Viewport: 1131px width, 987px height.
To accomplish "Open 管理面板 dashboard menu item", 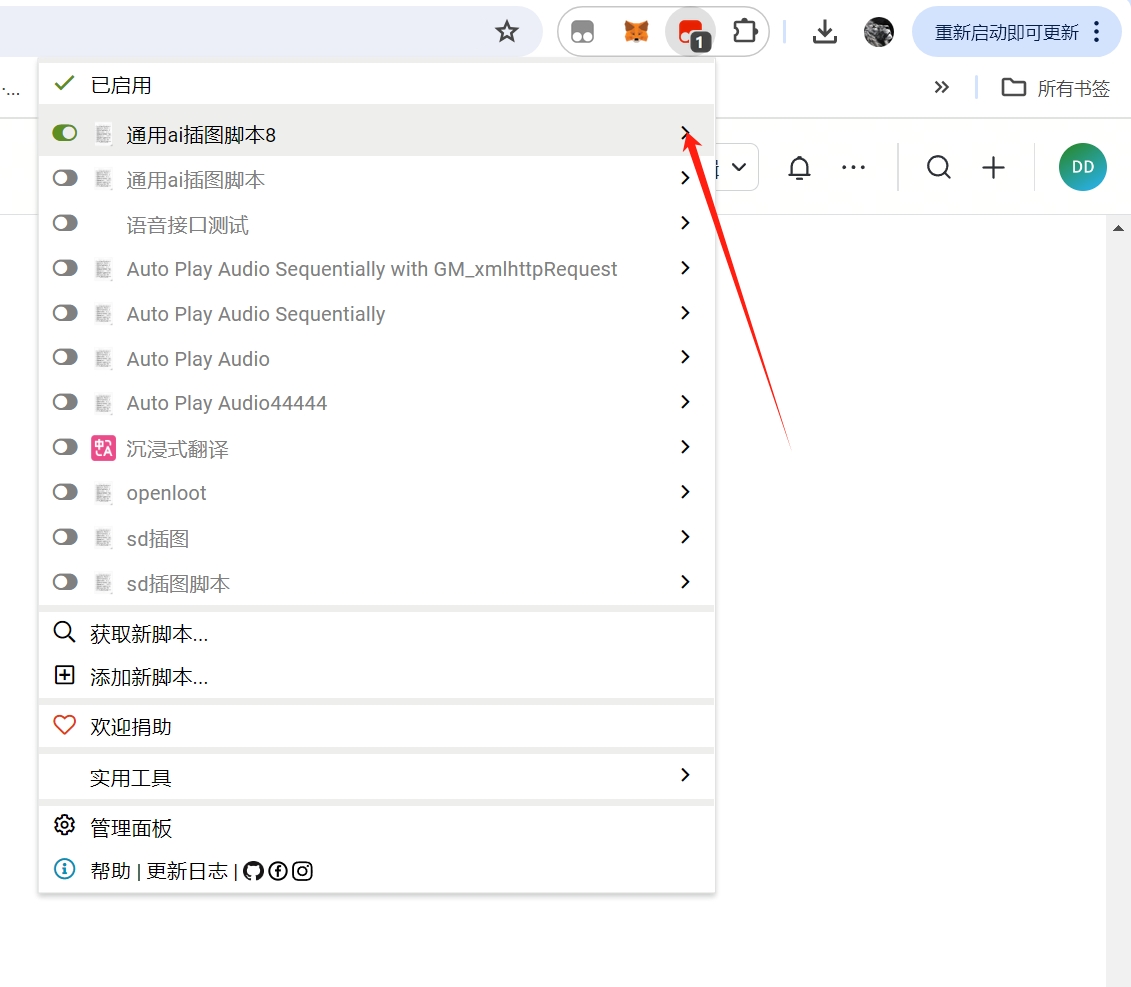I will [131, 828].
